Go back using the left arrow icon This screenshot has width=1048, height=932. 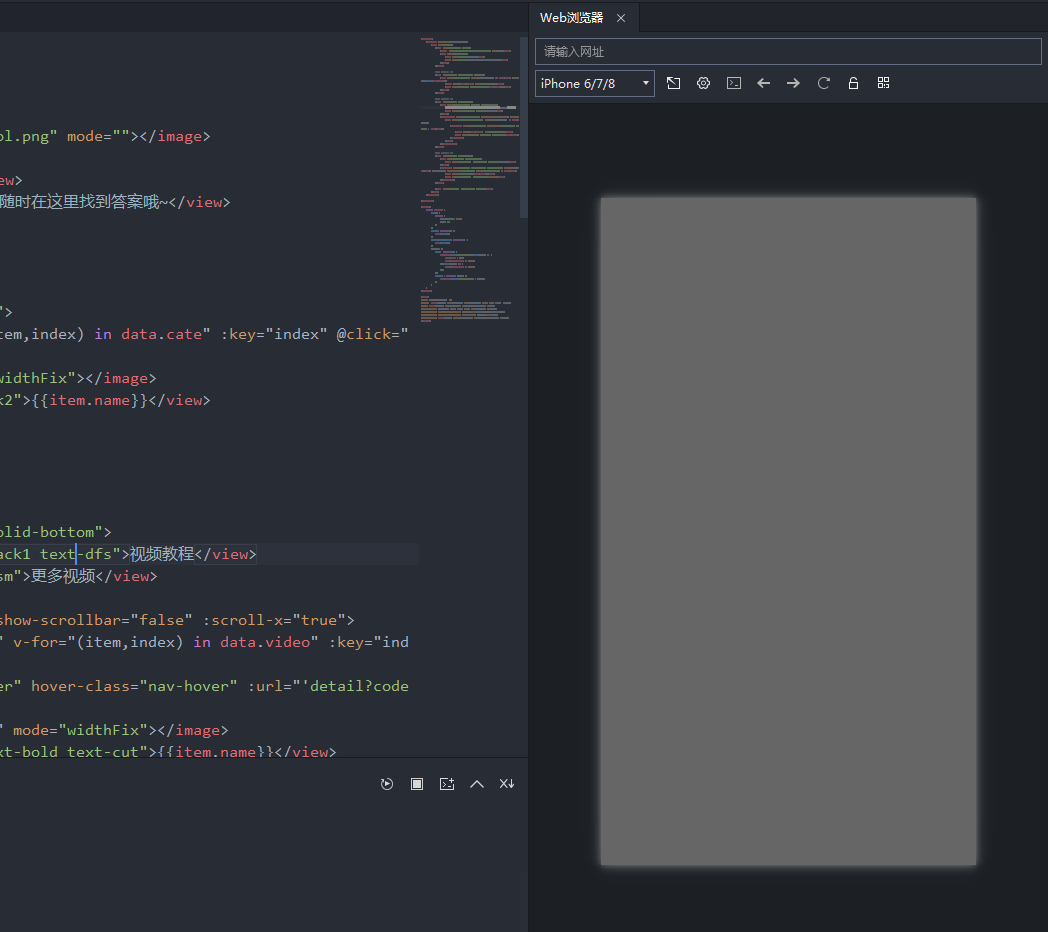tap(764, 83)
